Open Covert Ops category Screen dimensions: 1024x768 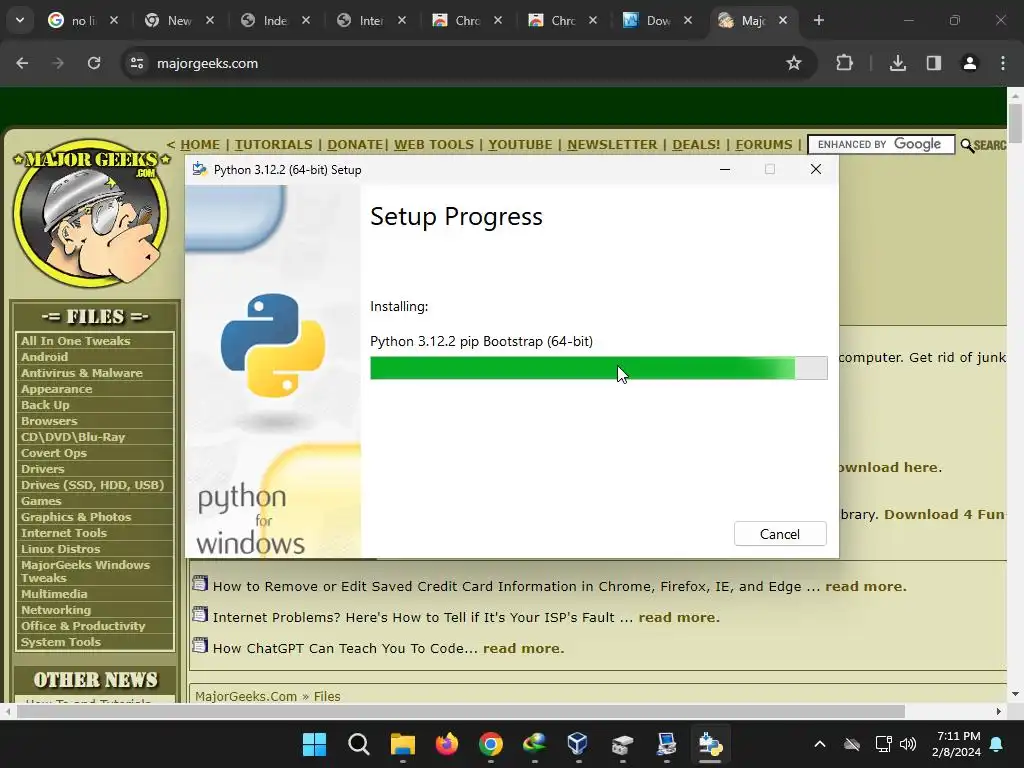tap(54, 453)
